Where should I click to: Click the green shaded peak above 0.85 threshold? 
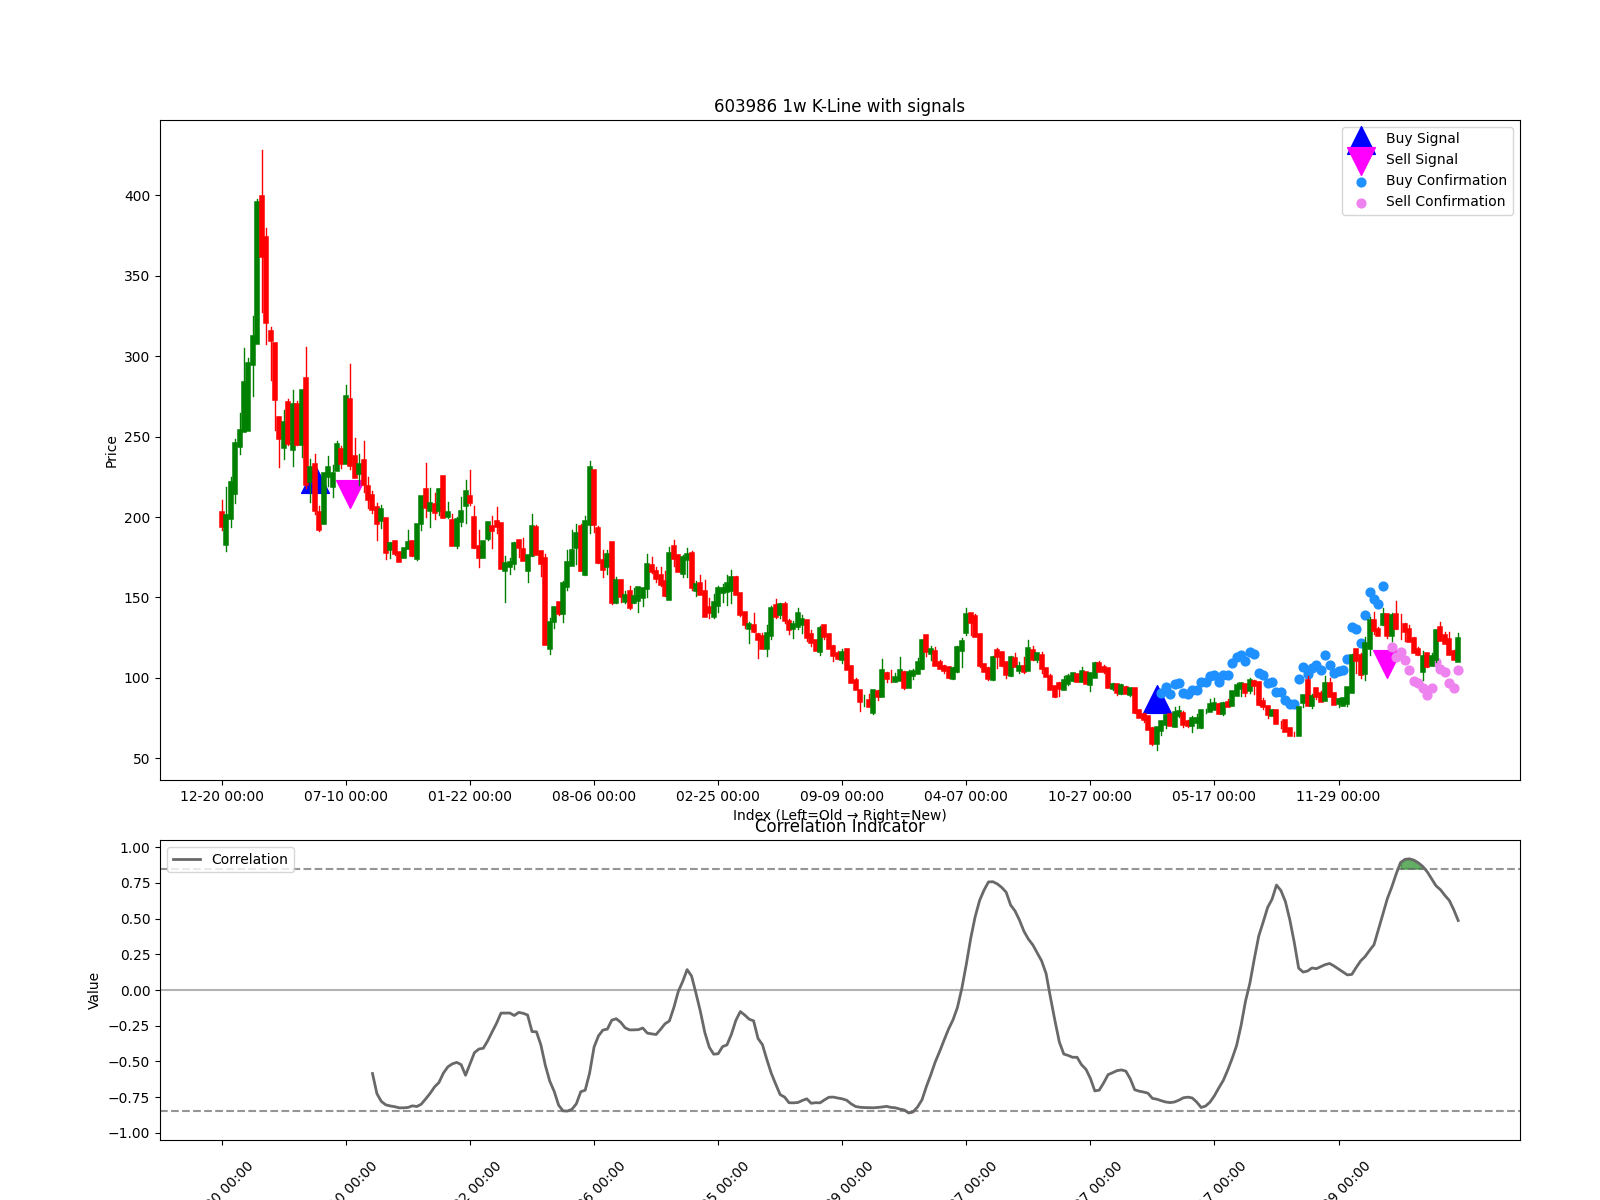1411,864
